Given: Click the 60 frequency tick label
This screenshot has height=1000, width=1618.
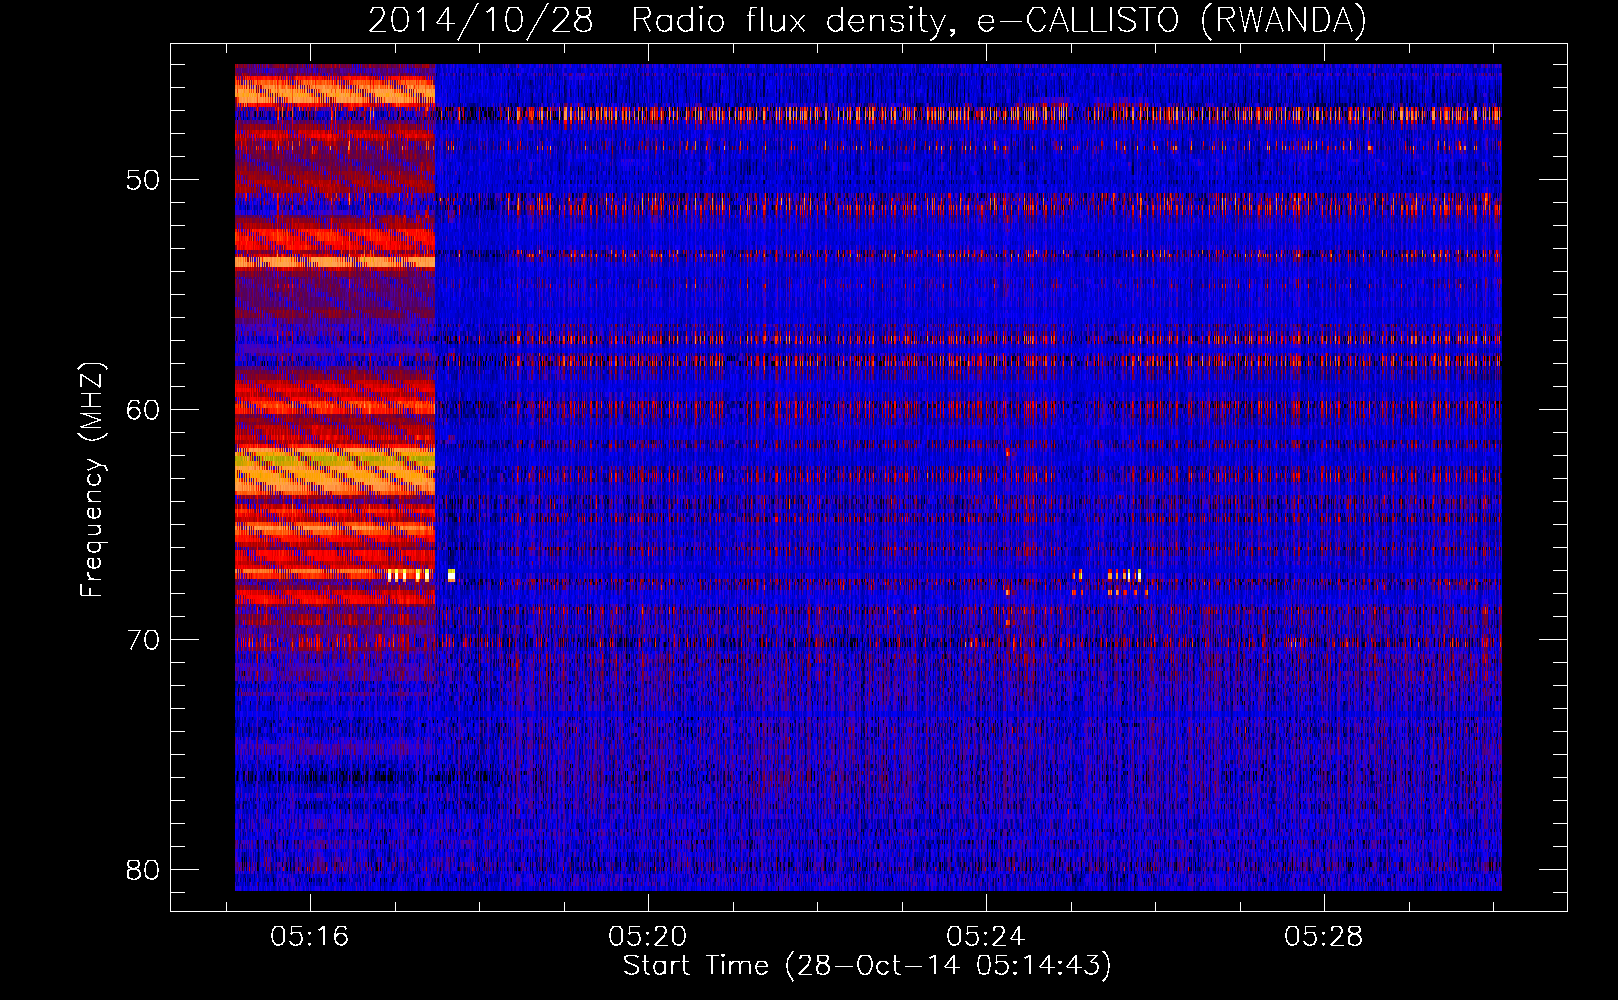Looking at the screenshot, I should point(144,410).
